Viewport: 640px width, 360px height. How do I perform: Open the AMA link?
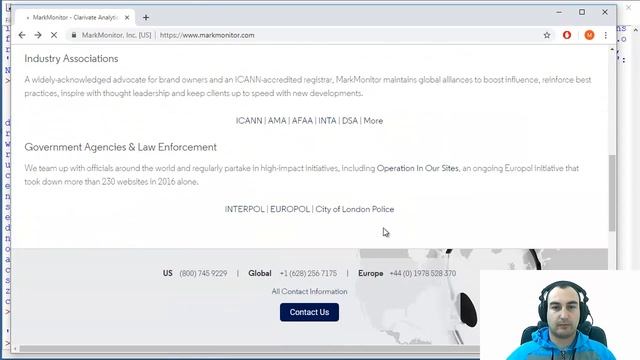tap(277, 121)
